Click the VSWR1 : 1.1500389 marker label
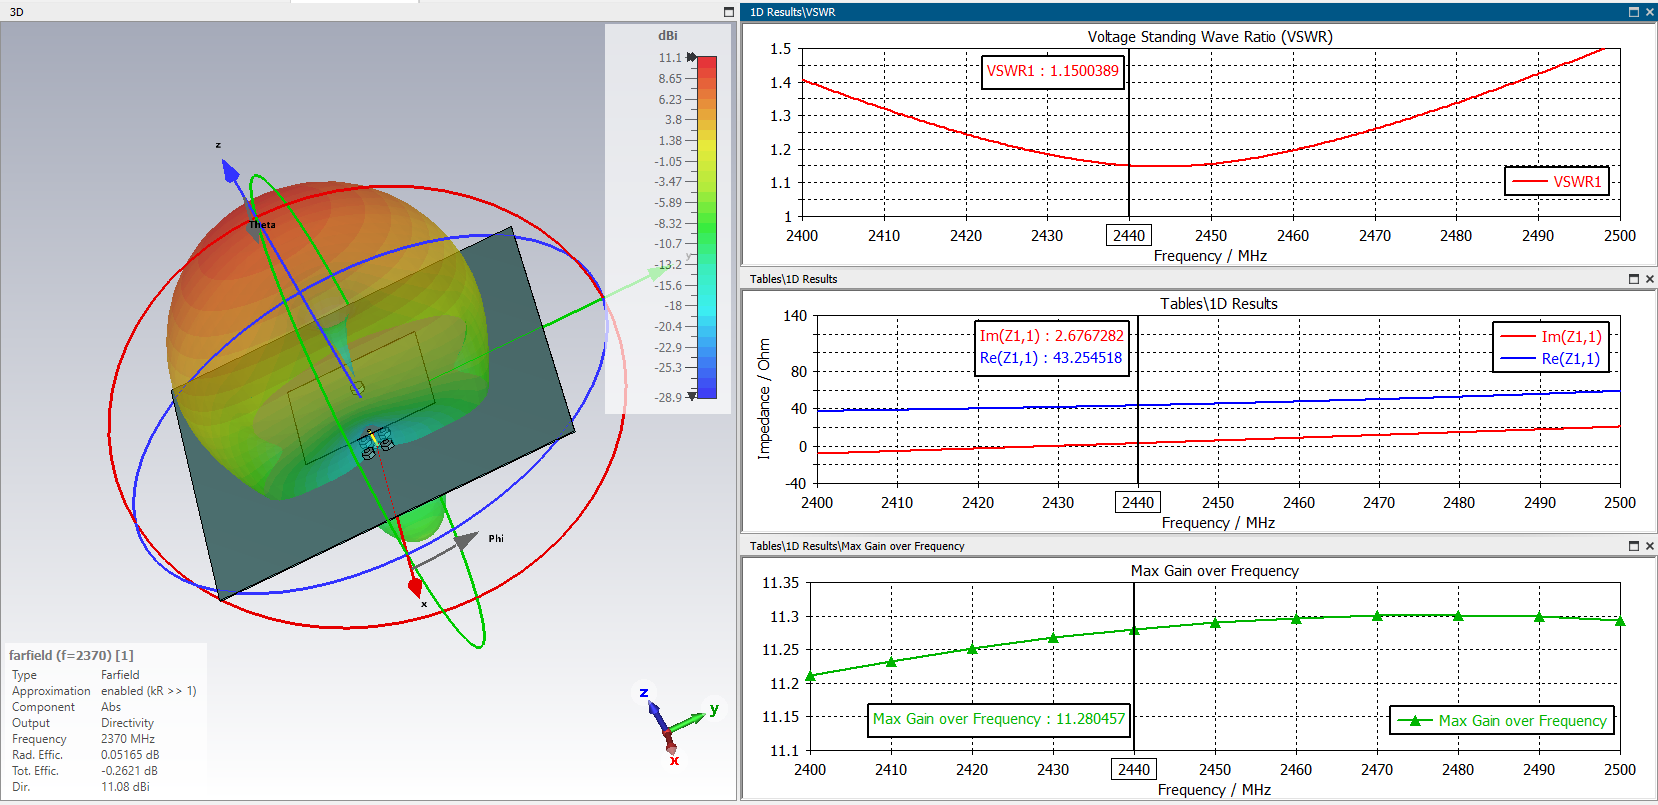Image resolution: width=1658 pixels, height=805 pixels. (x=1052, y=71)
